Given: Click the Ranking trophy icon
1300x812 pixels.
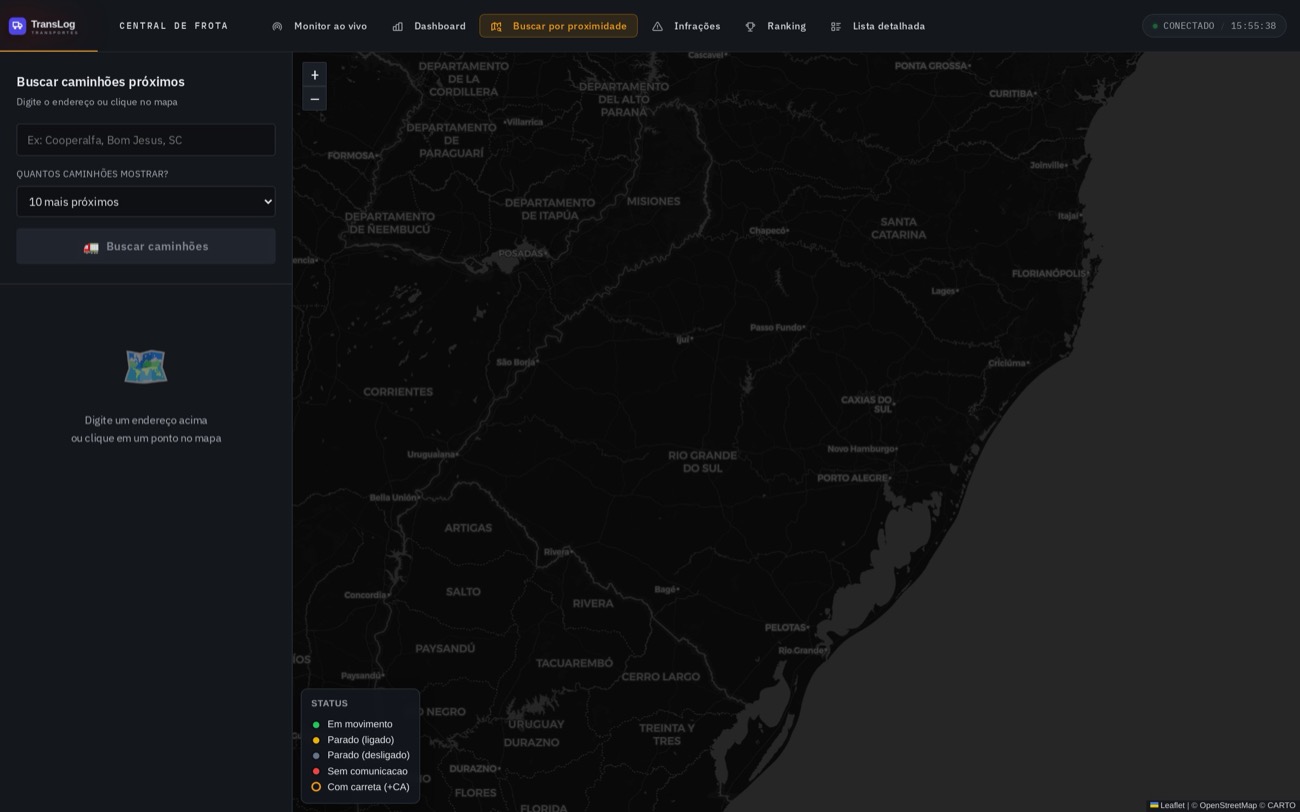Looking at the screenshot, I should [x=751, y=26].
